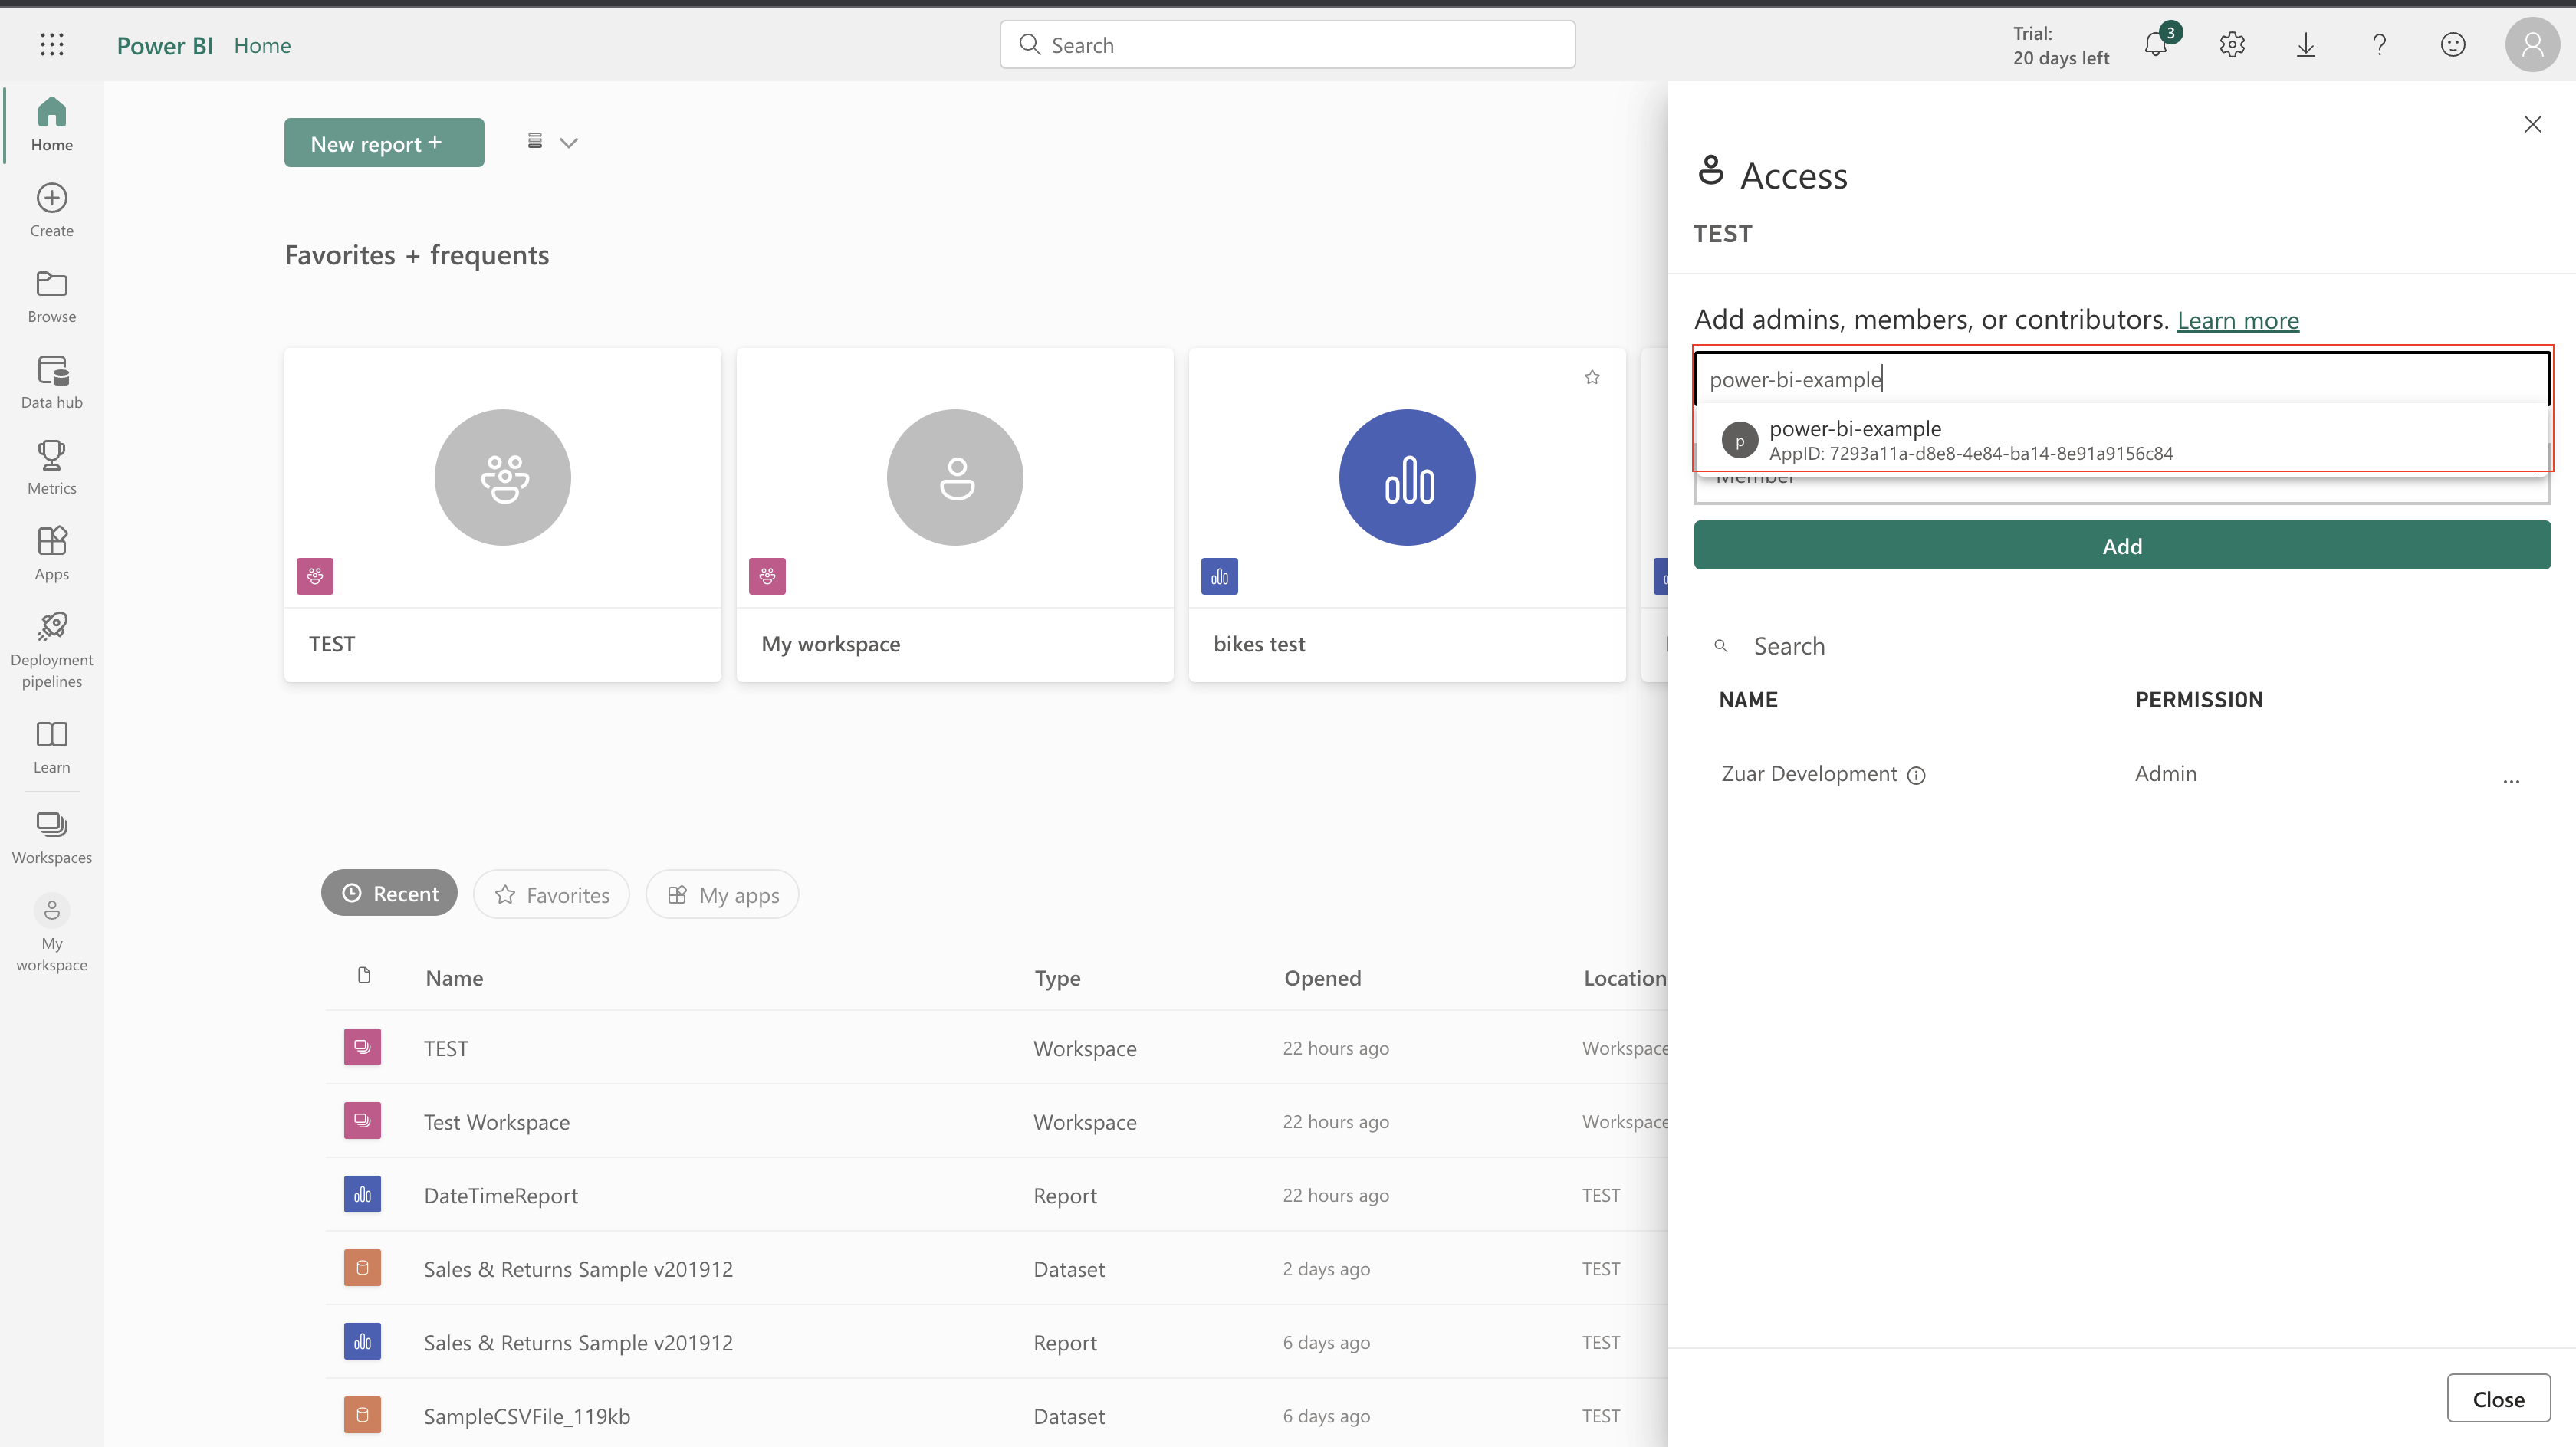
Task: Sort by the Name column header
Action: (x=454, y=978)
